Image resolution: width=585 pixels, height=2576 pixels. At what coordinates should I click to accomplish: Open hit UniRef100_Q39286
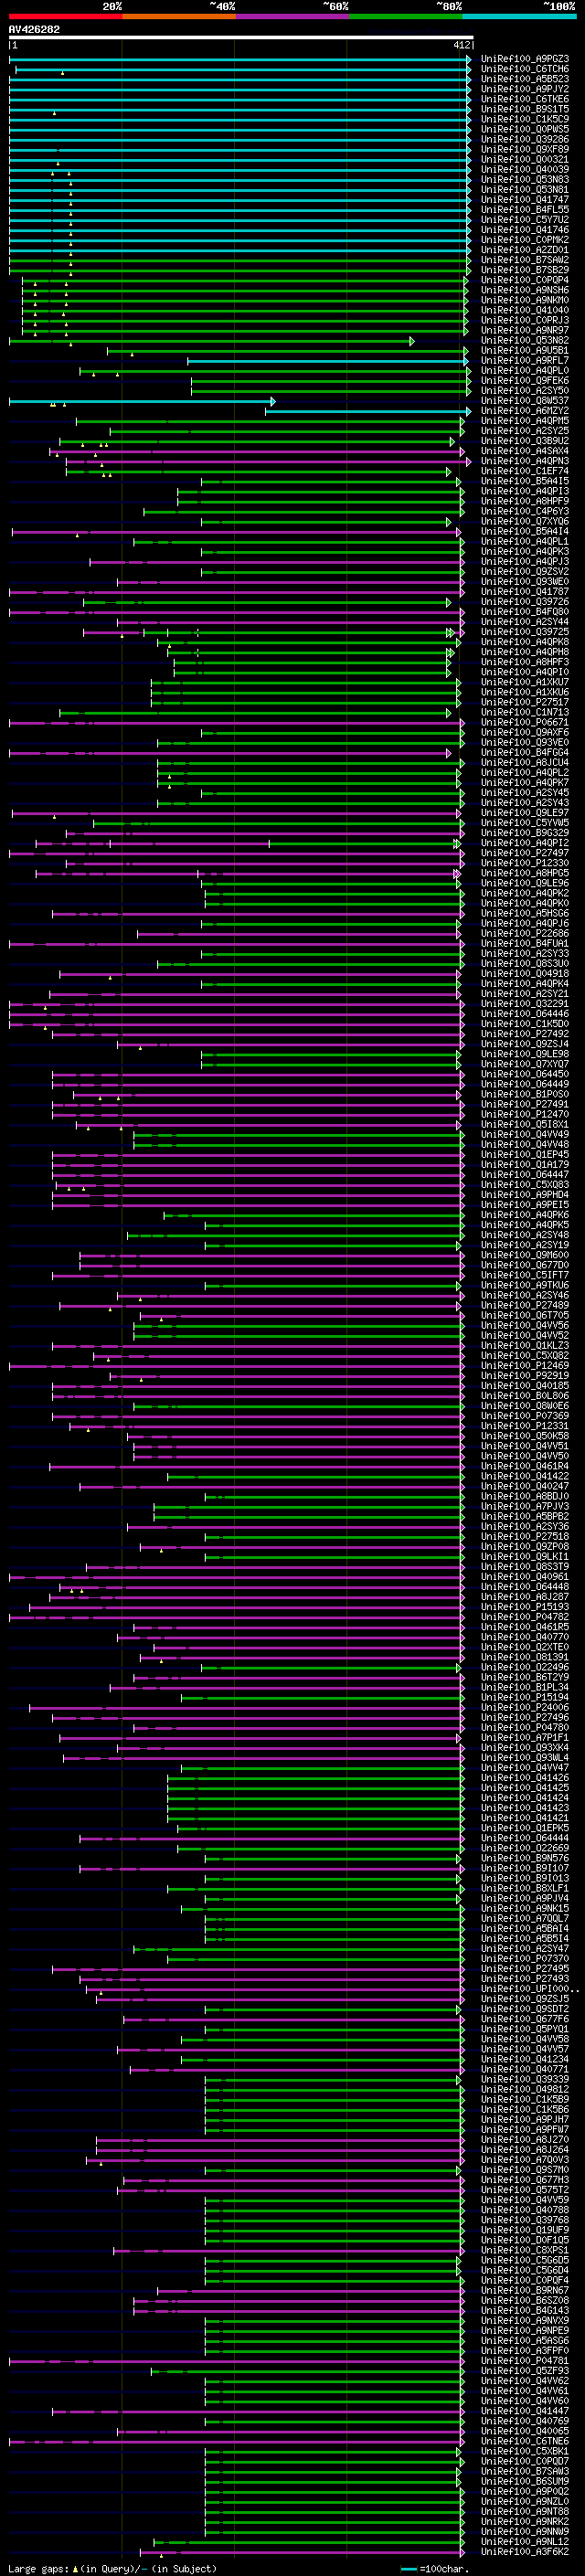(x=524, y=139)
